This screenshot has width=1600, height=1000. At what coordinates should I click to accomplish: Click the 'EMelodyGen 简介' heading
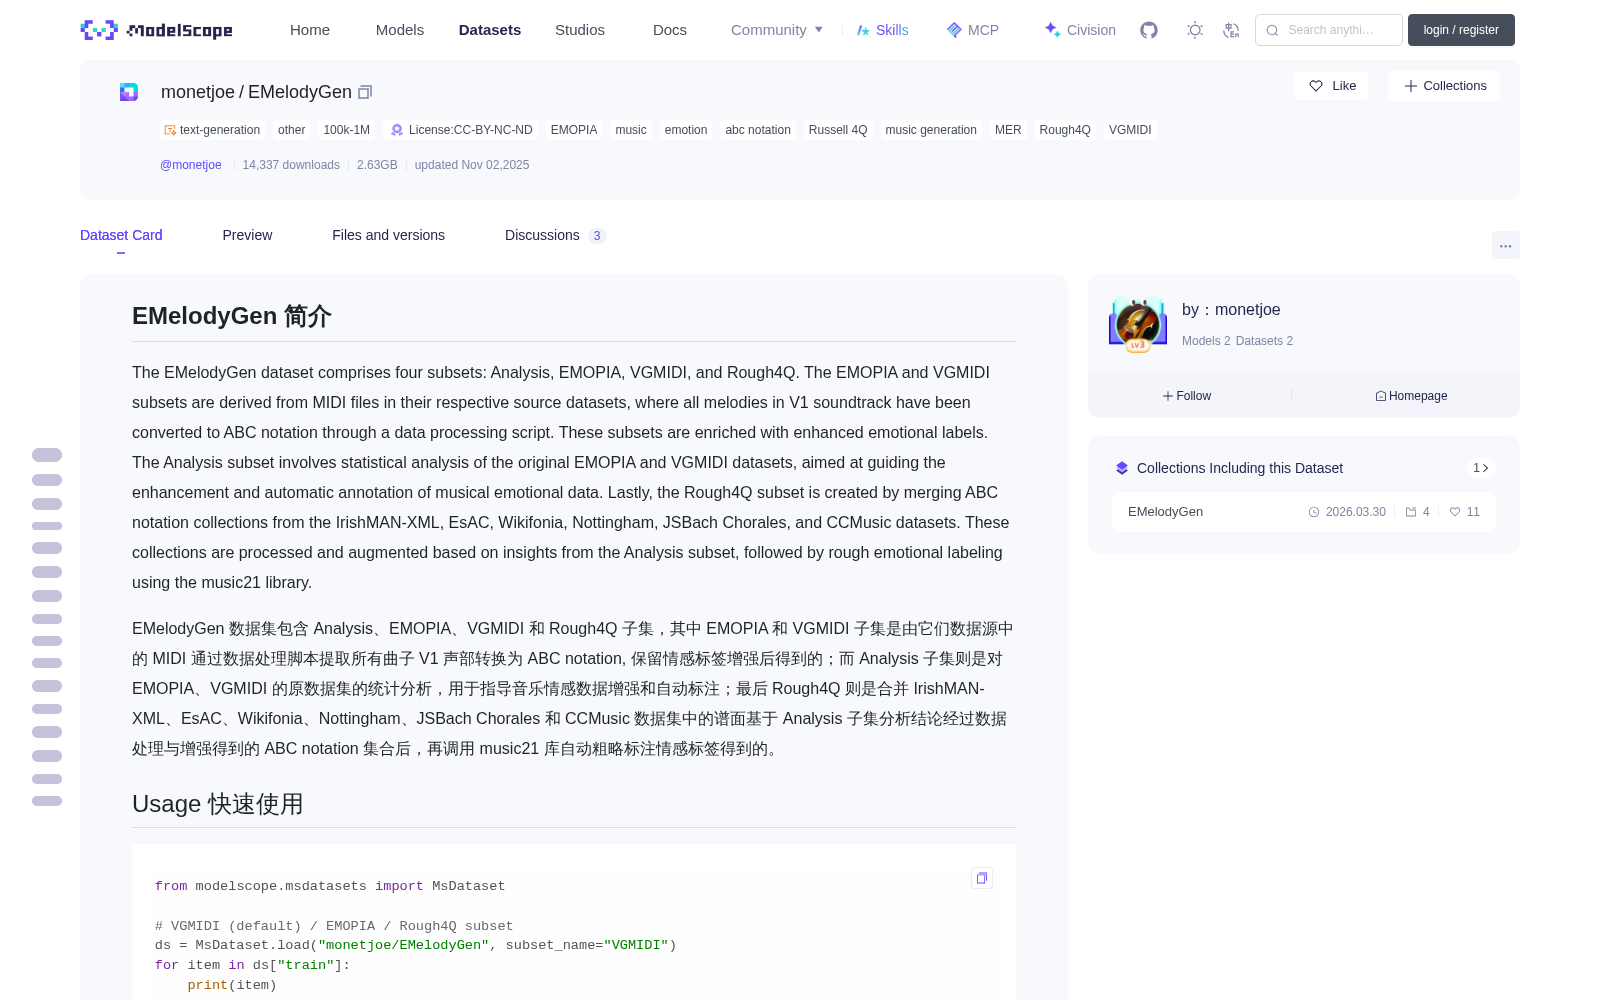[232, 316]
